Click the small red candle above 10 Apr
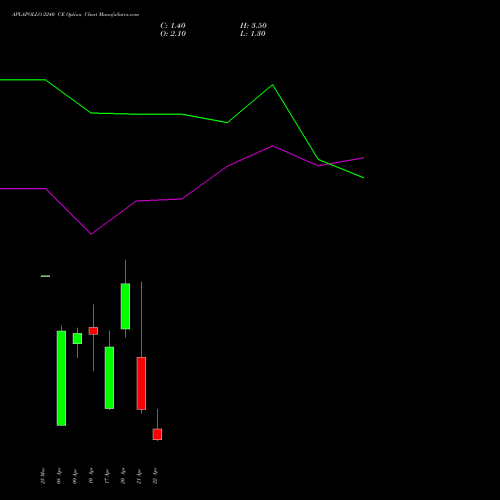The height and width of the screenshot is (500, 500). click(93, 331)
